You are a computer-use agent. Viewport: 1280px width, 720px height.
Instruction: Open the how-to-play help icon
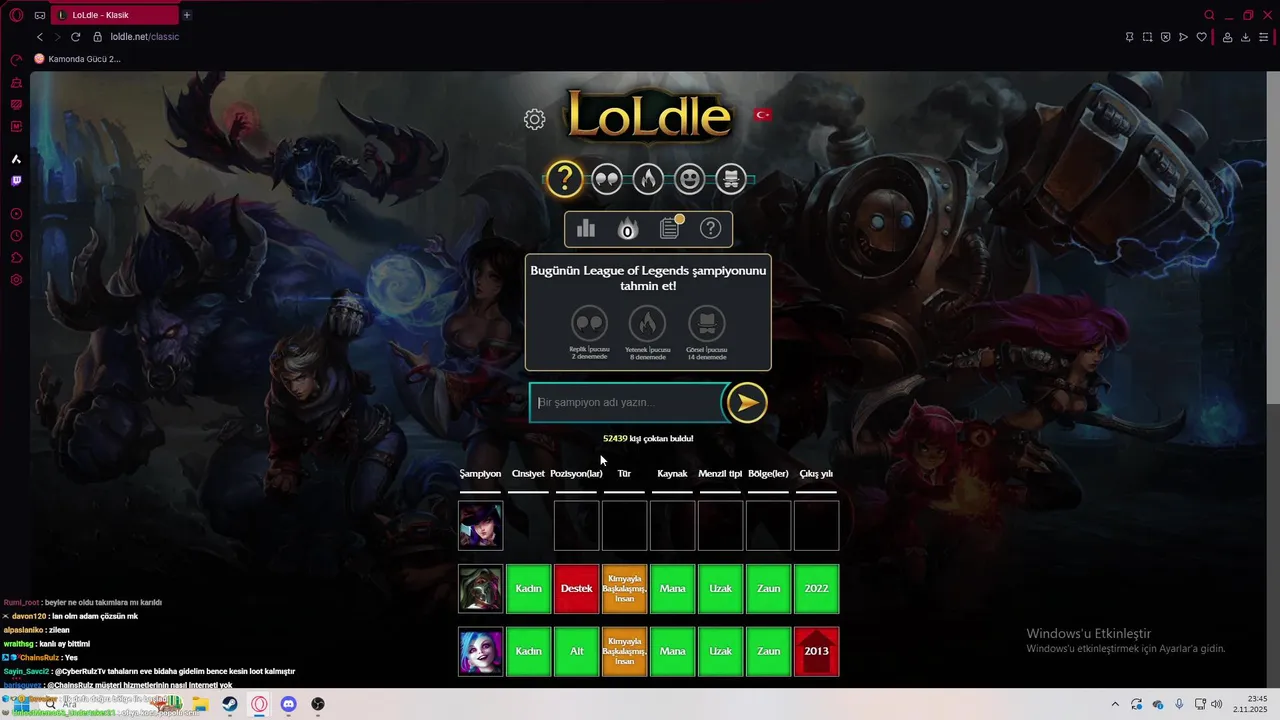pos(710,229)
